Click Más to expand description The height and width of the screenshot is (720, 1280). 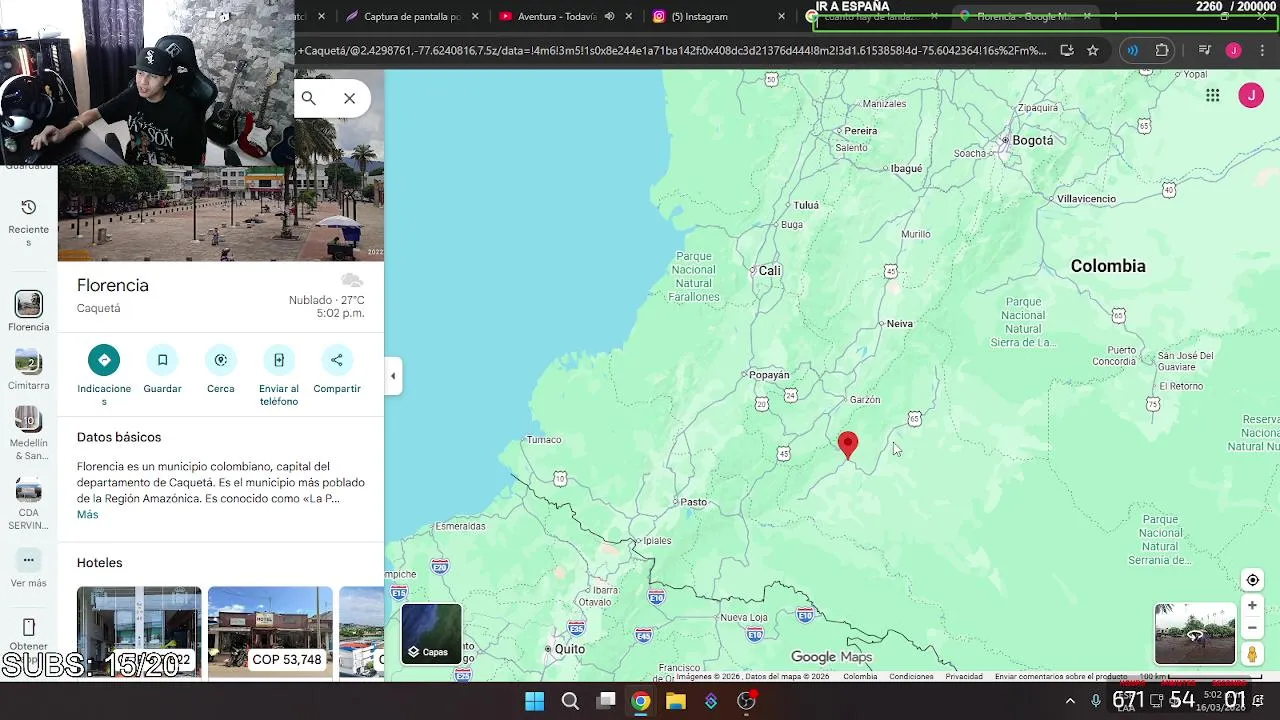[x=88, y=514]
